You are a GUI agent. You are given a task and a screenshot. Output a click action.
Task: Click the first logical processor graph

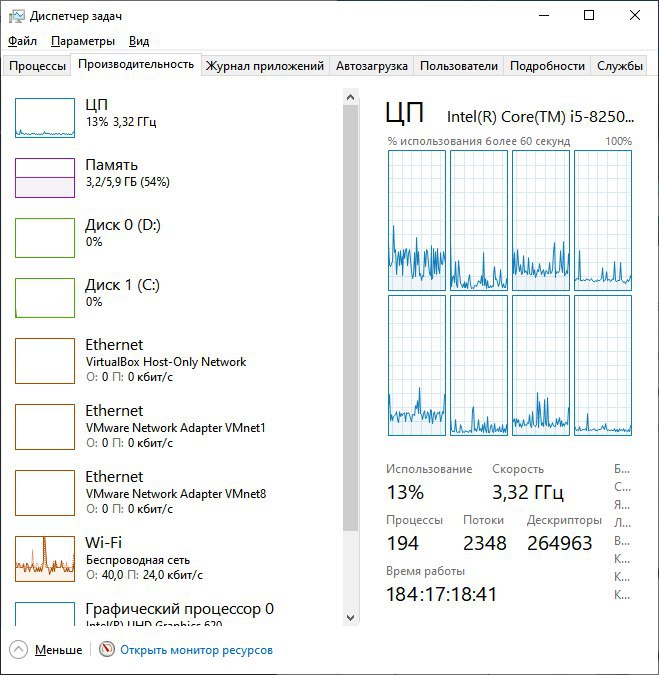point(417,220)
